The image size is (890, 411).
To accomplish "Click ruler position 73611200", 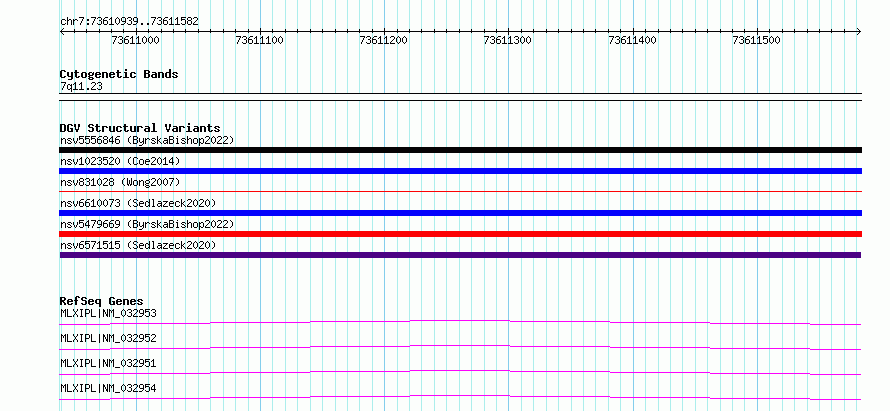I will pyautogui.click(x=384, y=40).
